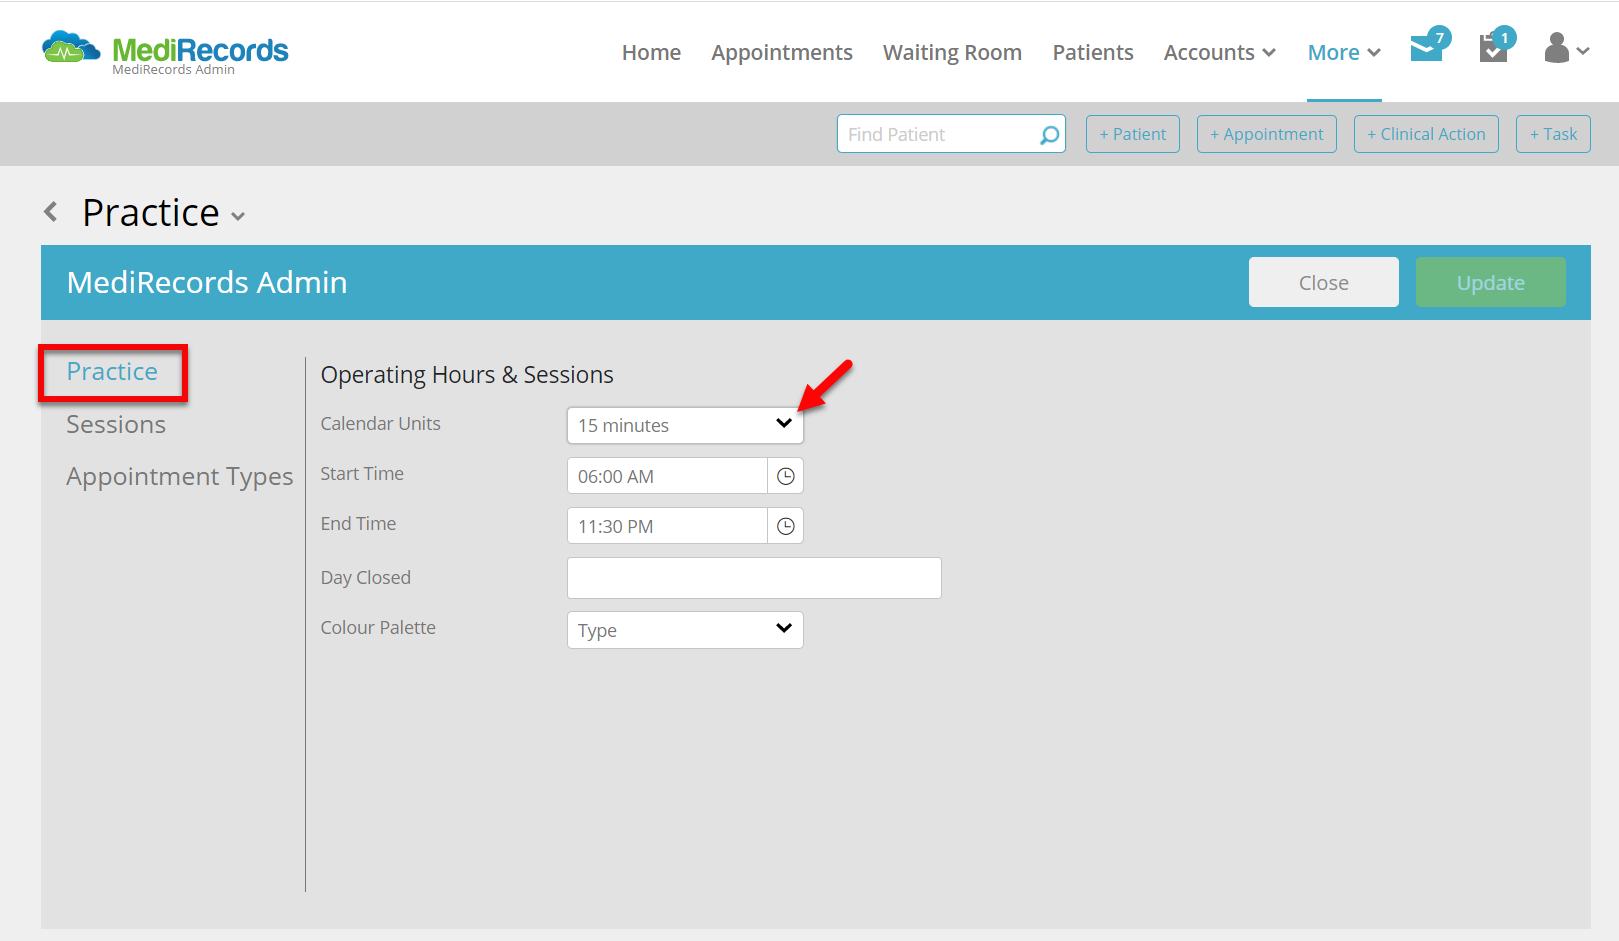1619x941 pixels.
Task: Select the Appointment Types side tab
Action: [180, 477]
